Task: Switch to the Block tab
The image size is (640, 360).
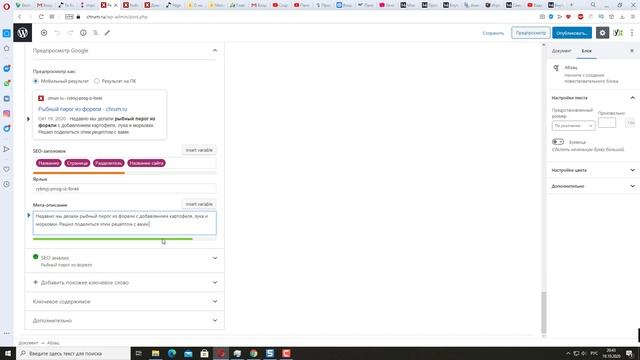Action: pyautogui.click(x=587, y=51)
